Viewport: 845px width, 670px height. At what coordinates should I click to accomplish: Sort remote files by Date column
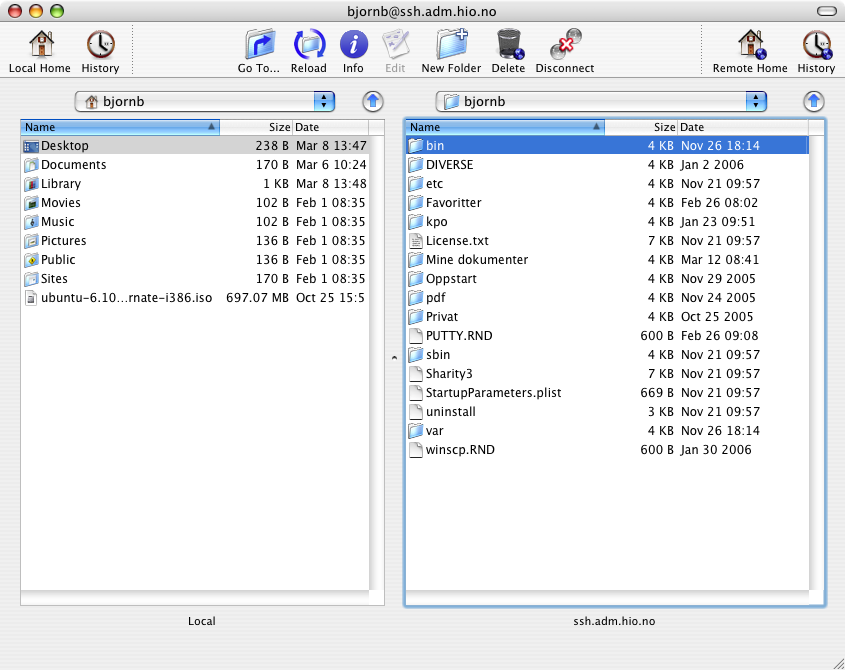743,127
